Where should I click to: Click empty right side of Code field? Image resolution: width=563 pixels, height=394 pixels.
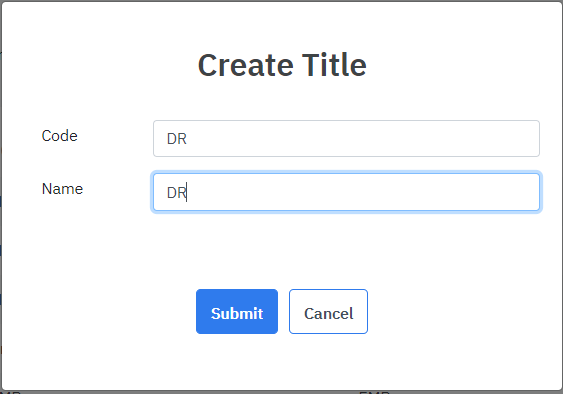[x=395, y=139]
